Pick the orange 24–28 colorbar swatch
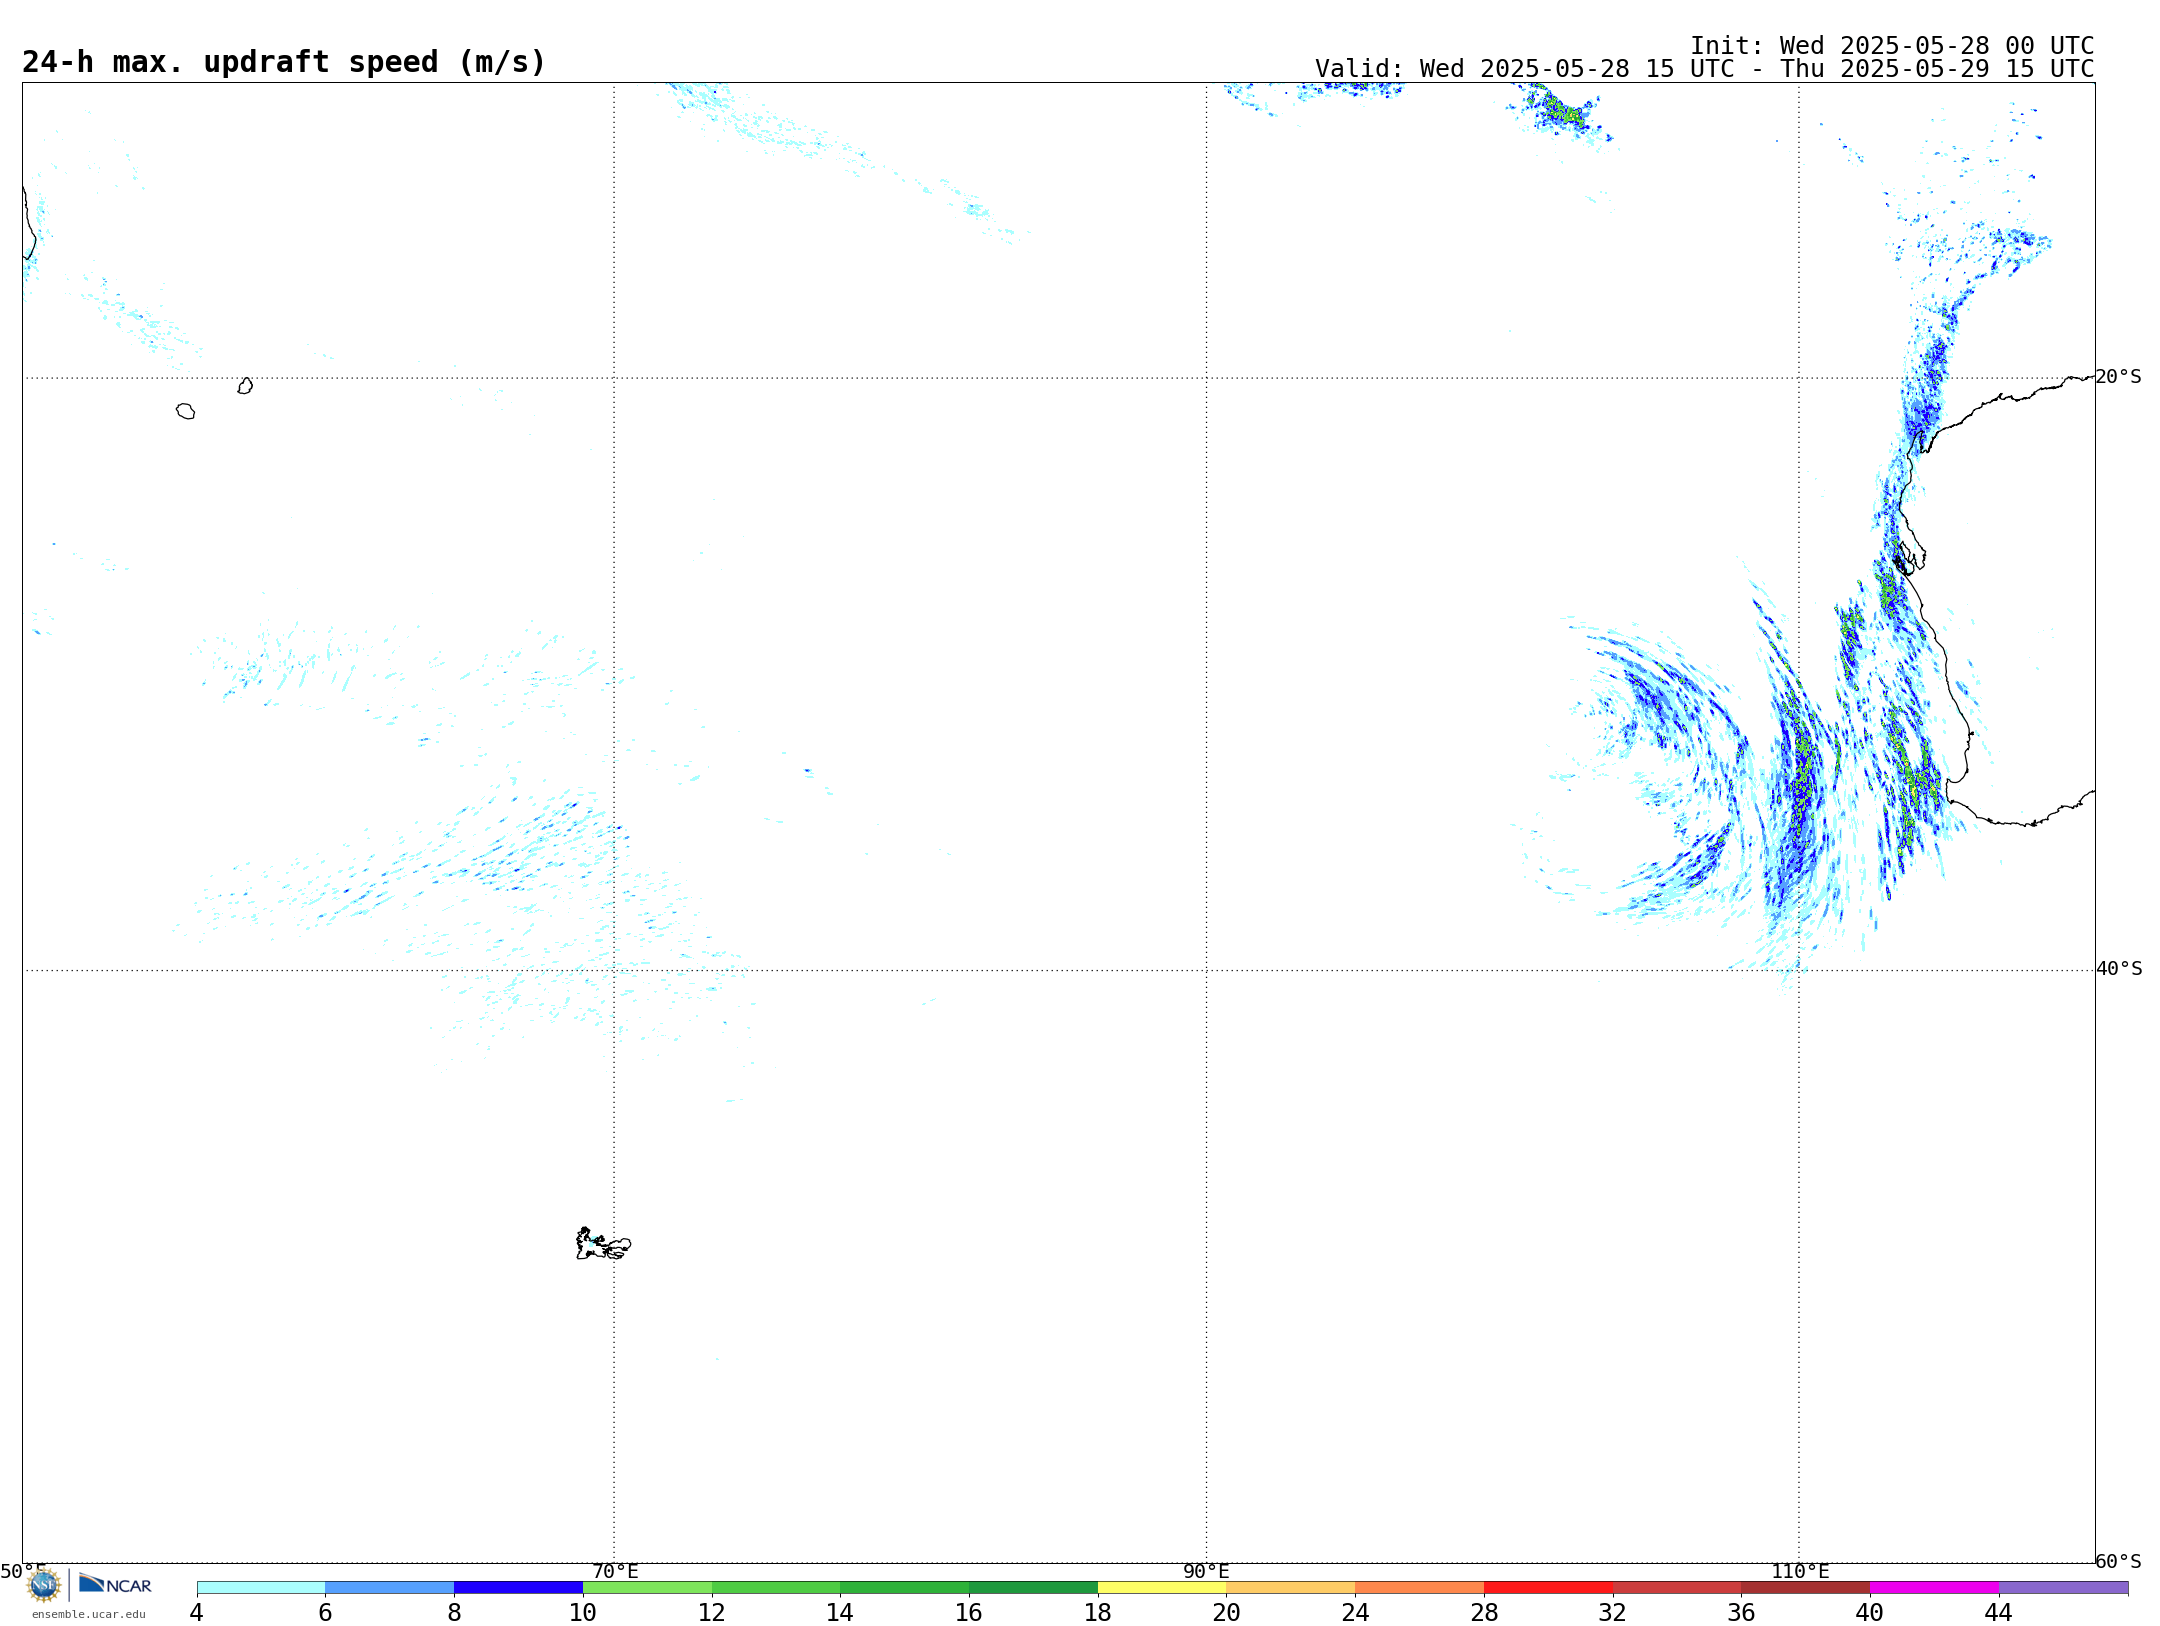 1420,1587
